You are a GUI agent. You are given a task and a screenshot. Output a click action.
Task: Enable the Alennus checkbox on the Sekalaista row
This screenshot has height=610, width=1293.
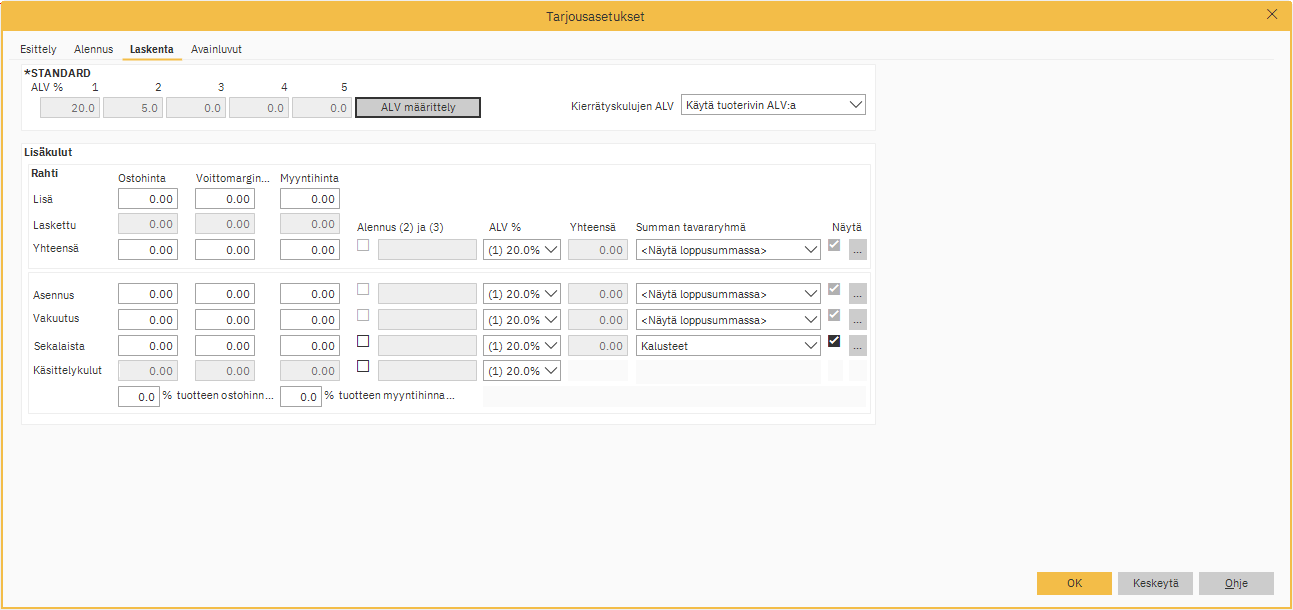pyautogui.click(x=362, y=341)
